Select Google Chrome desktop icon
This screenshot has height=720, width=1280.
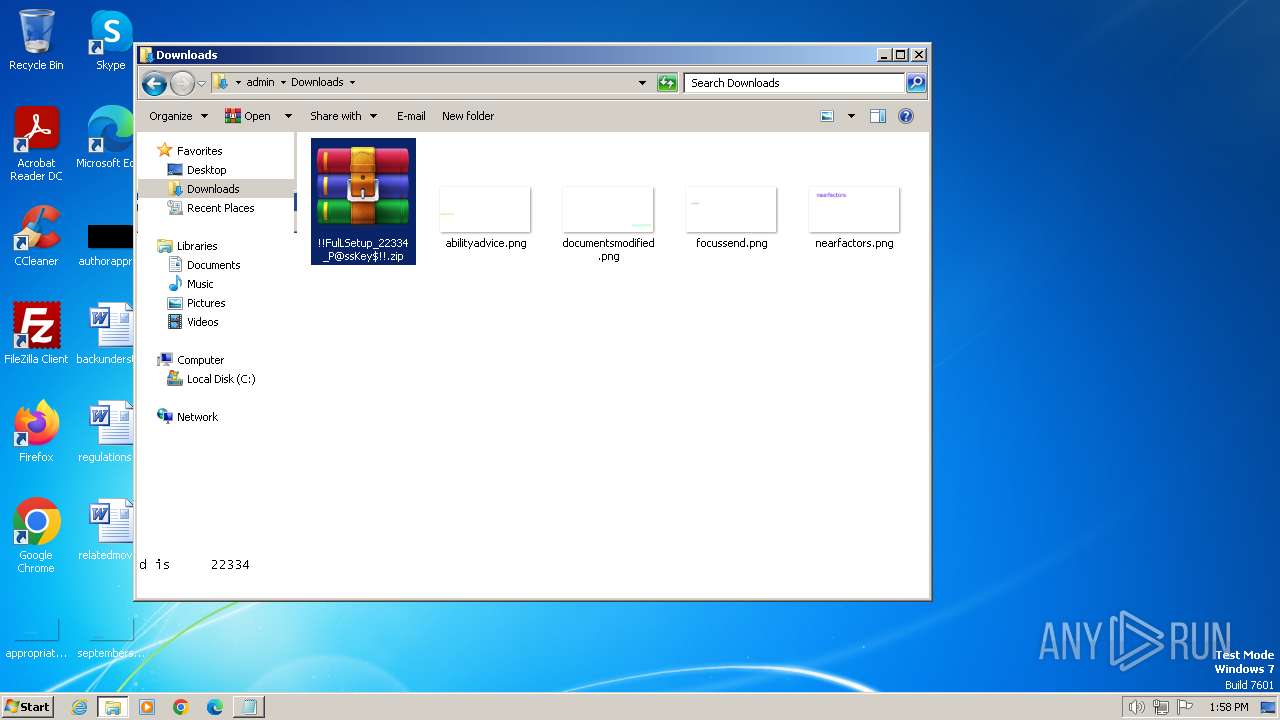pos(36,536)
